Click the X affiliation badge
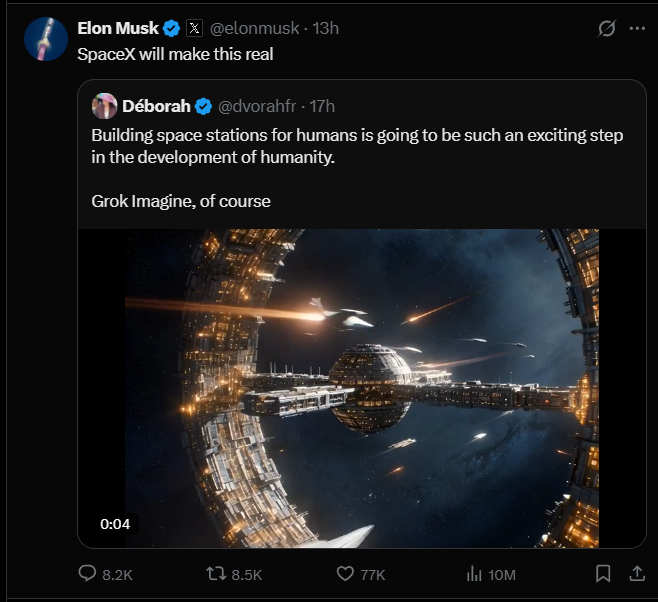Screen dimensions: 658x602 point(194,28)
